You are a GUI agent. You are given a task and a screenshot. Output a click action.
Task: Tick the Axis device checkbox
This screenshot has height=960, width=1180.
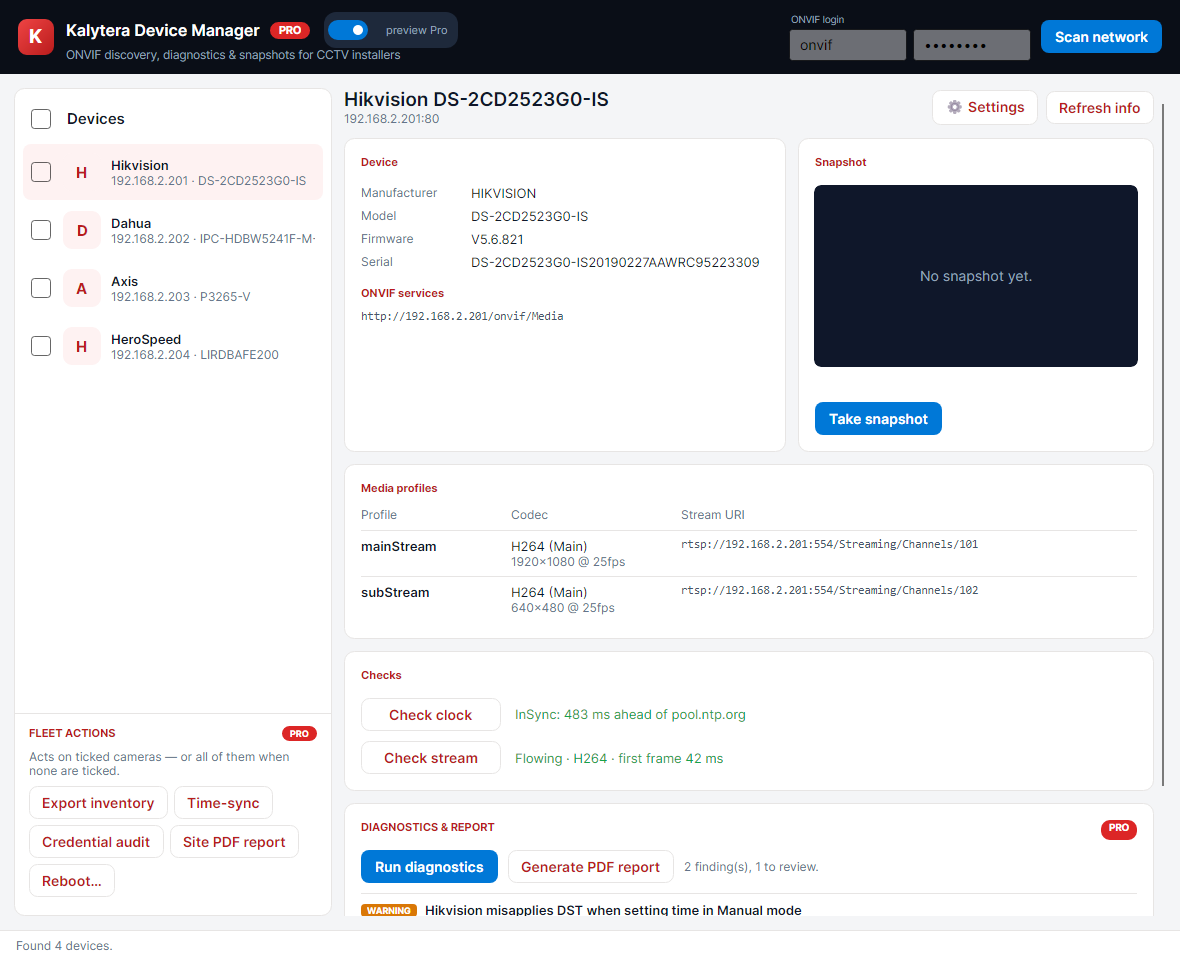pyautogui.click(x=41, y=288)
